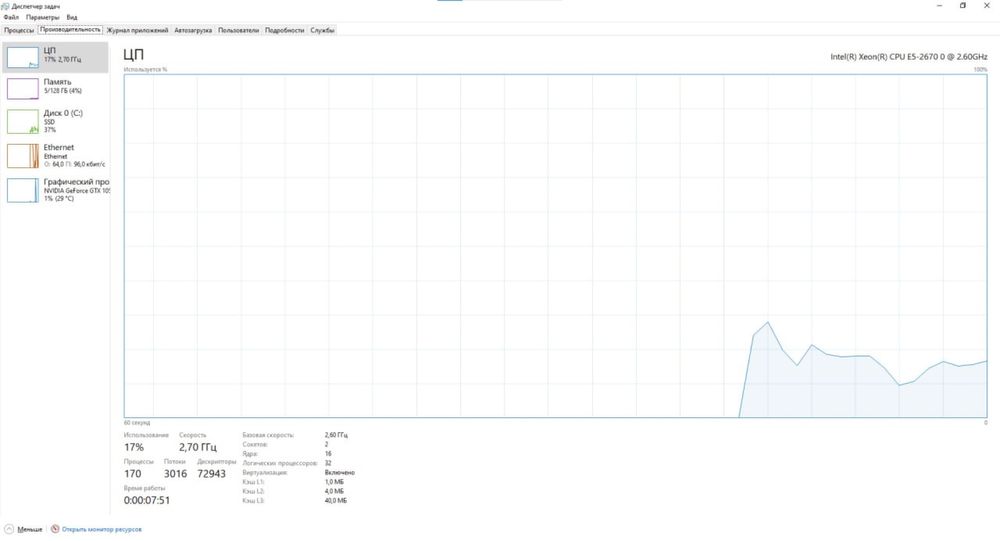Click the Меньше collapse arrow icon
This screenshot has height=541, width=1000.
9,529
